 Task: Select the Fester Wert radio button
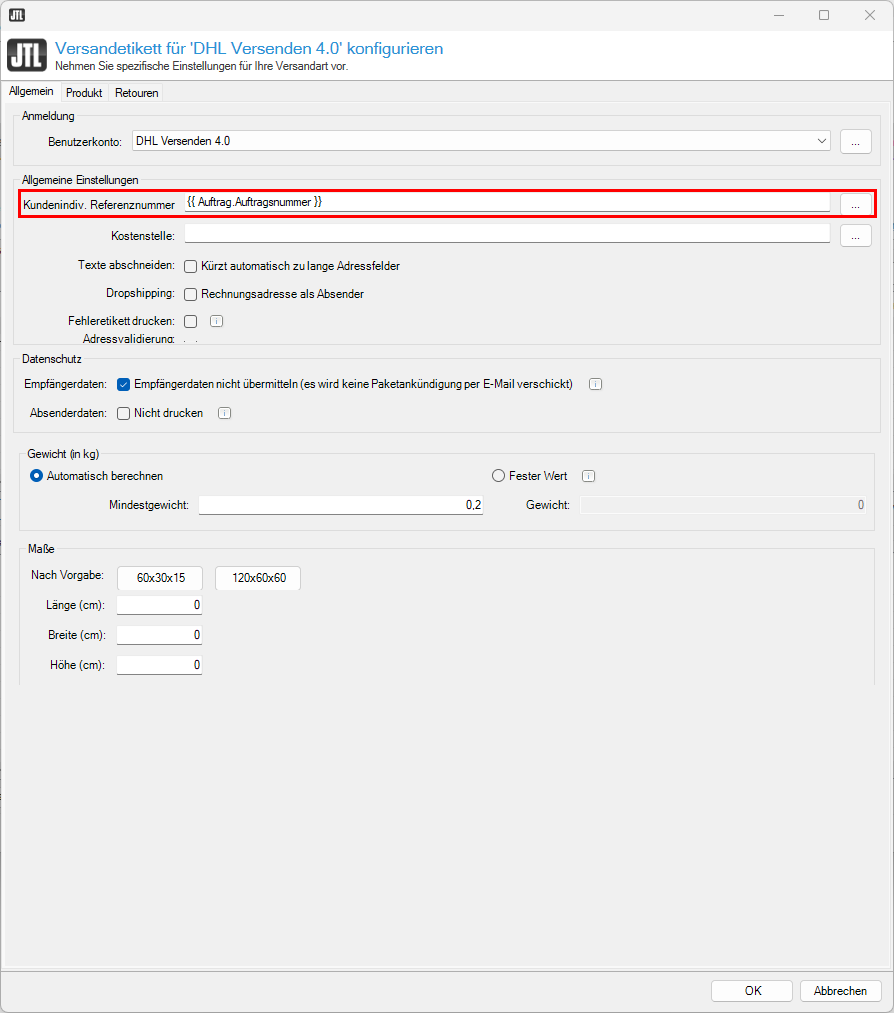point(498,476)
